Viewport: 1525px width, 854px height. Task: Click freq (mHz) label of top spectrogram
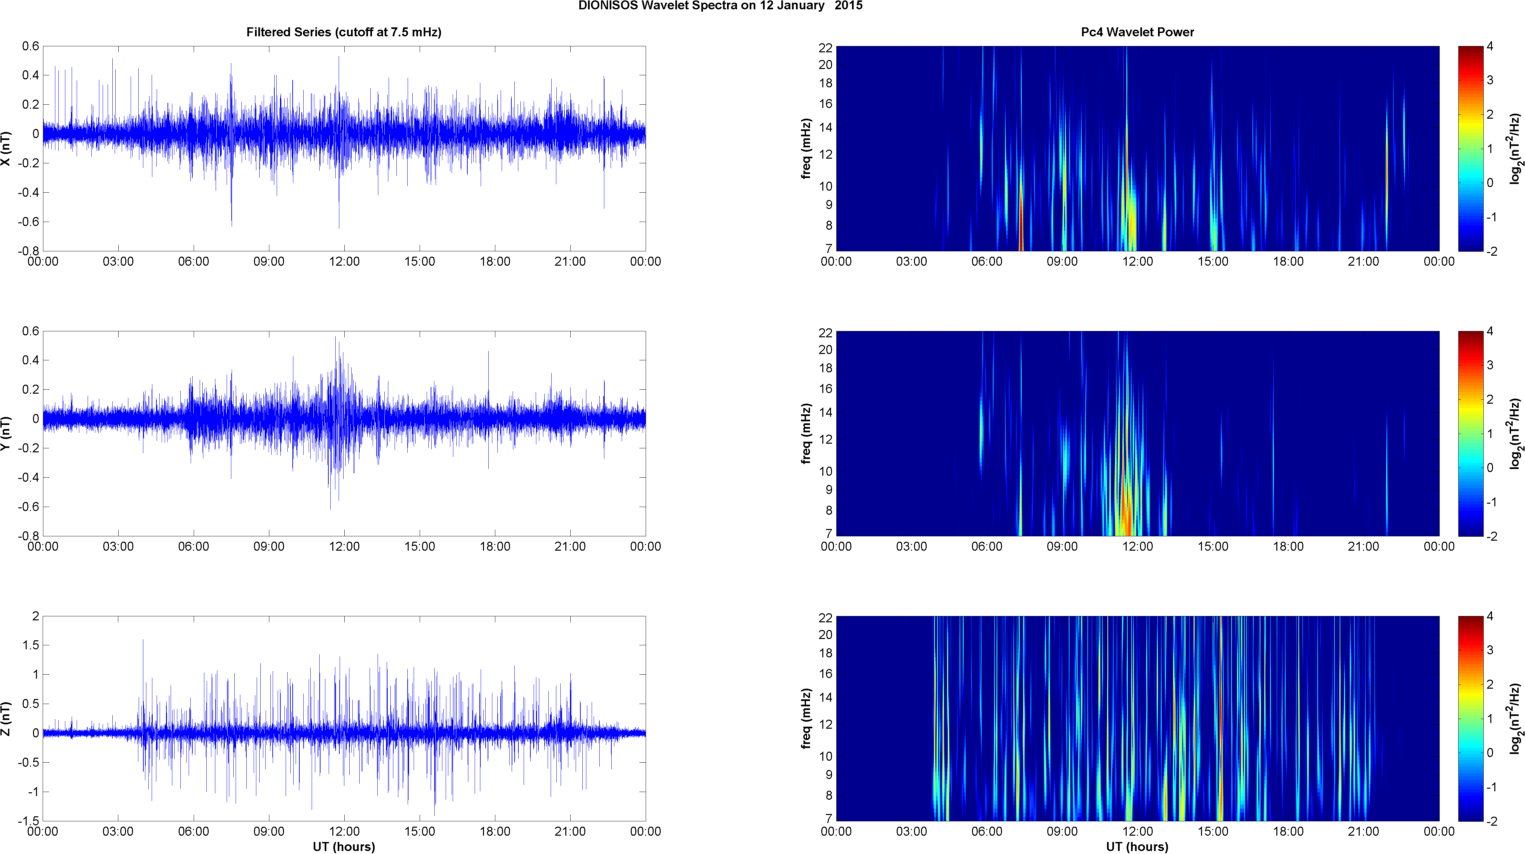(x=806, y=148)
